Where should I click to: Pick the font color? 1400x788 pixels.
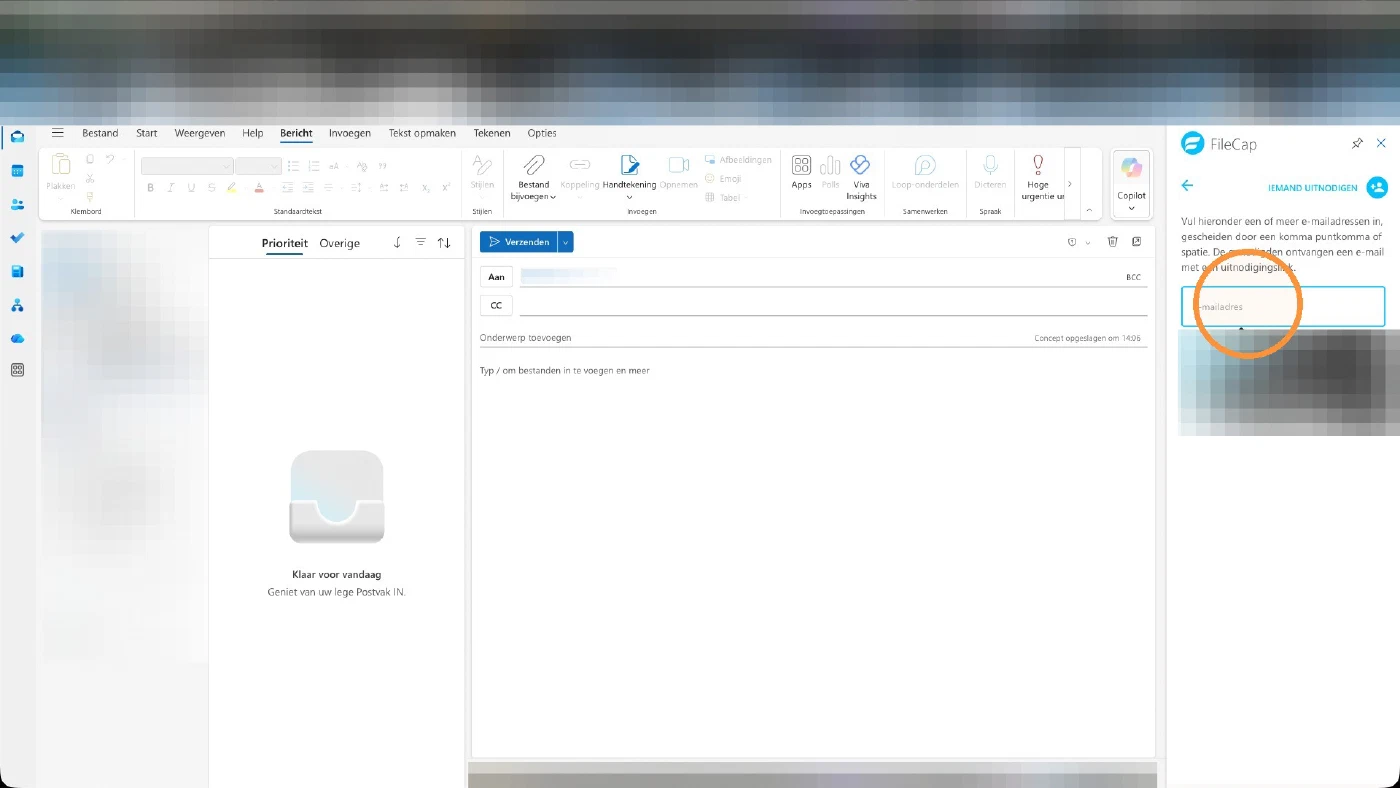click(x=259, y=187)
